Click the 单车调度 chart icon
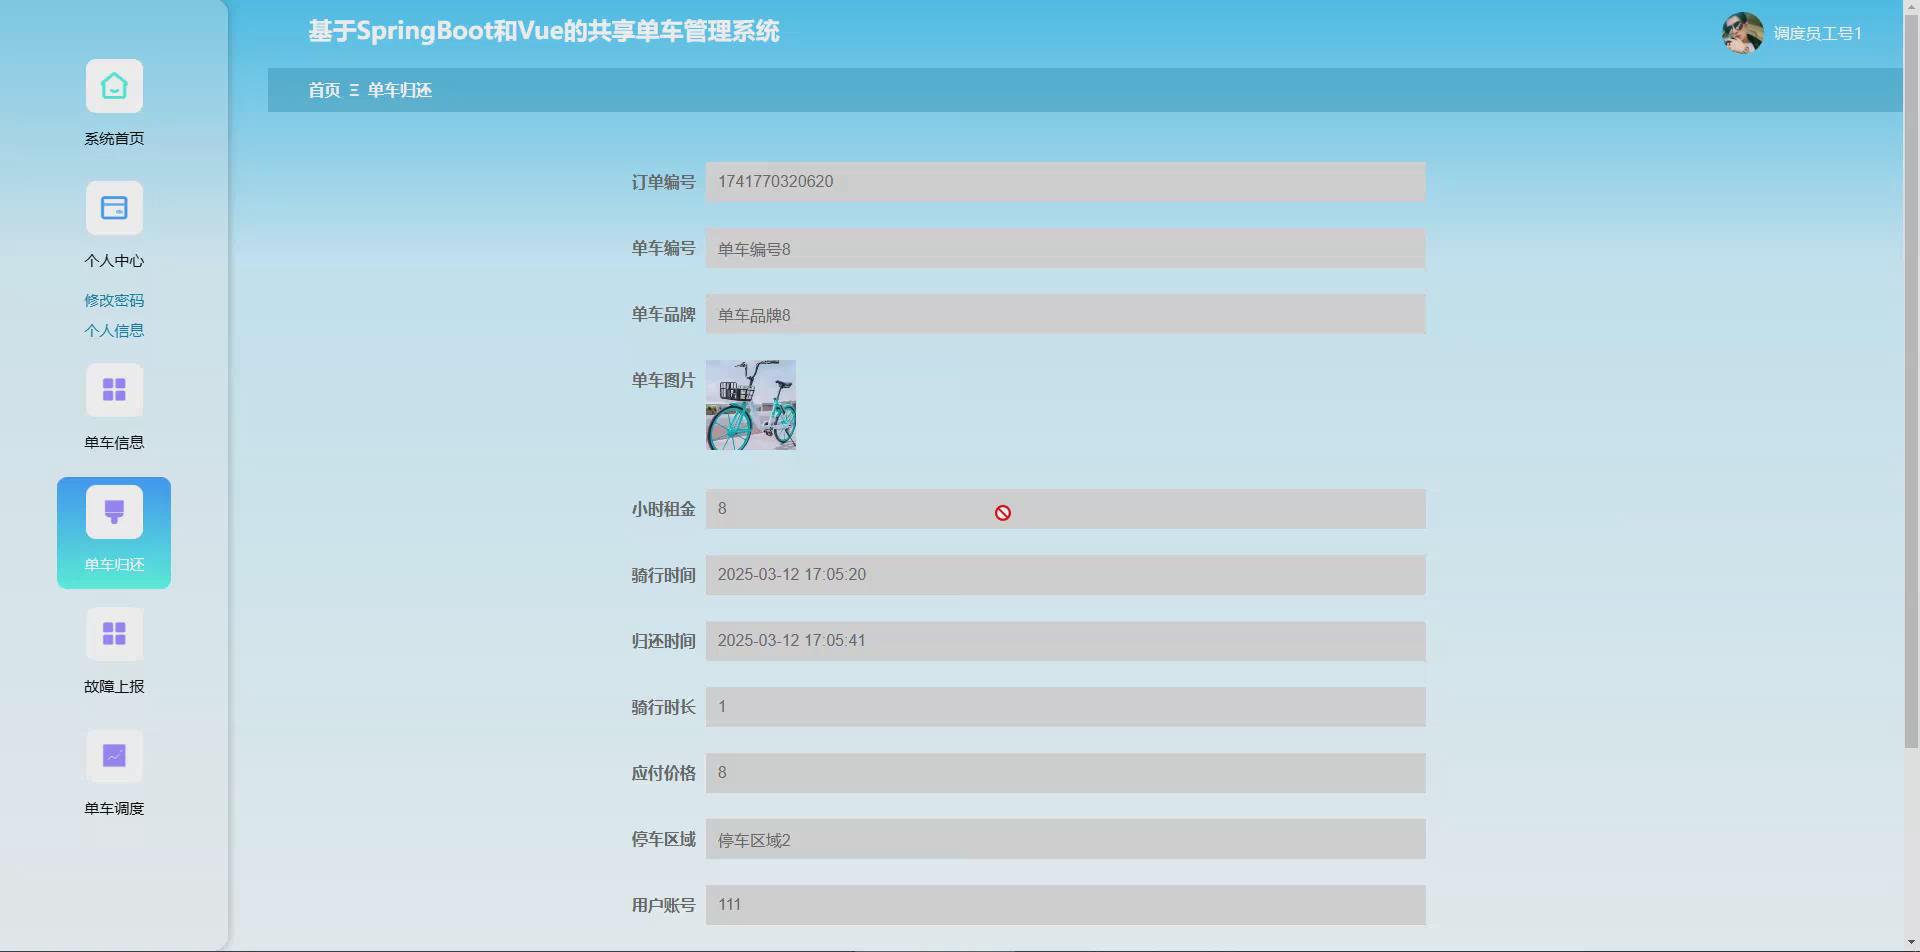The image size is (1920, 952). (113, 756)
